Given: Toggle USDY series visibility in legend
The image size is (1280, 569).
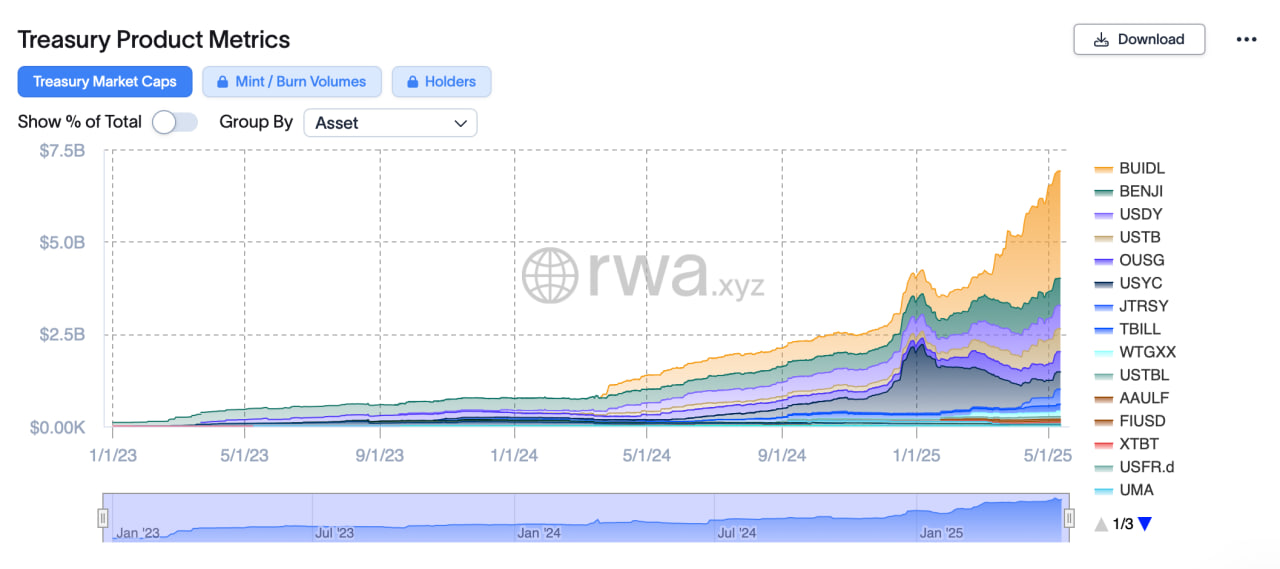Looking at the screenshot, I should click(1141, 214).
